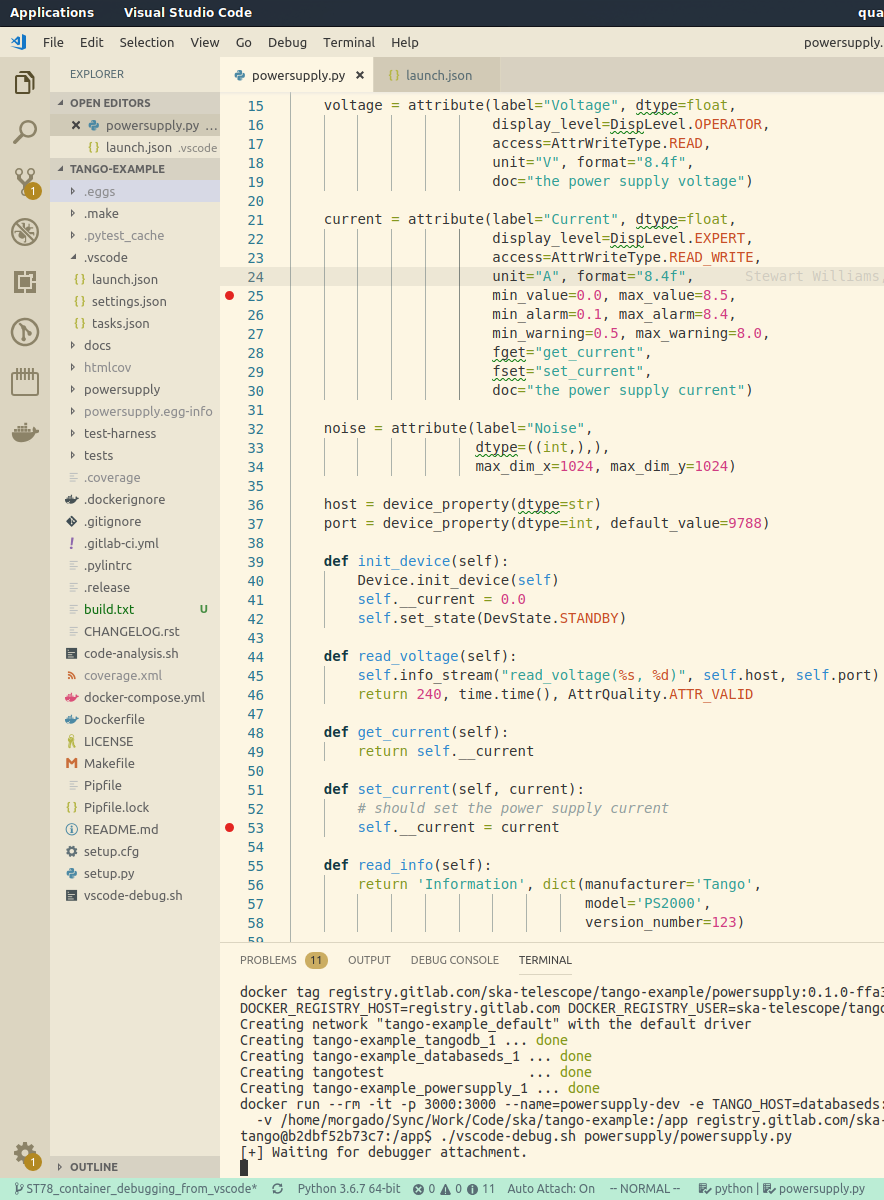
Task: Click Visual Studio Code in the top bar
Action: 188,13
